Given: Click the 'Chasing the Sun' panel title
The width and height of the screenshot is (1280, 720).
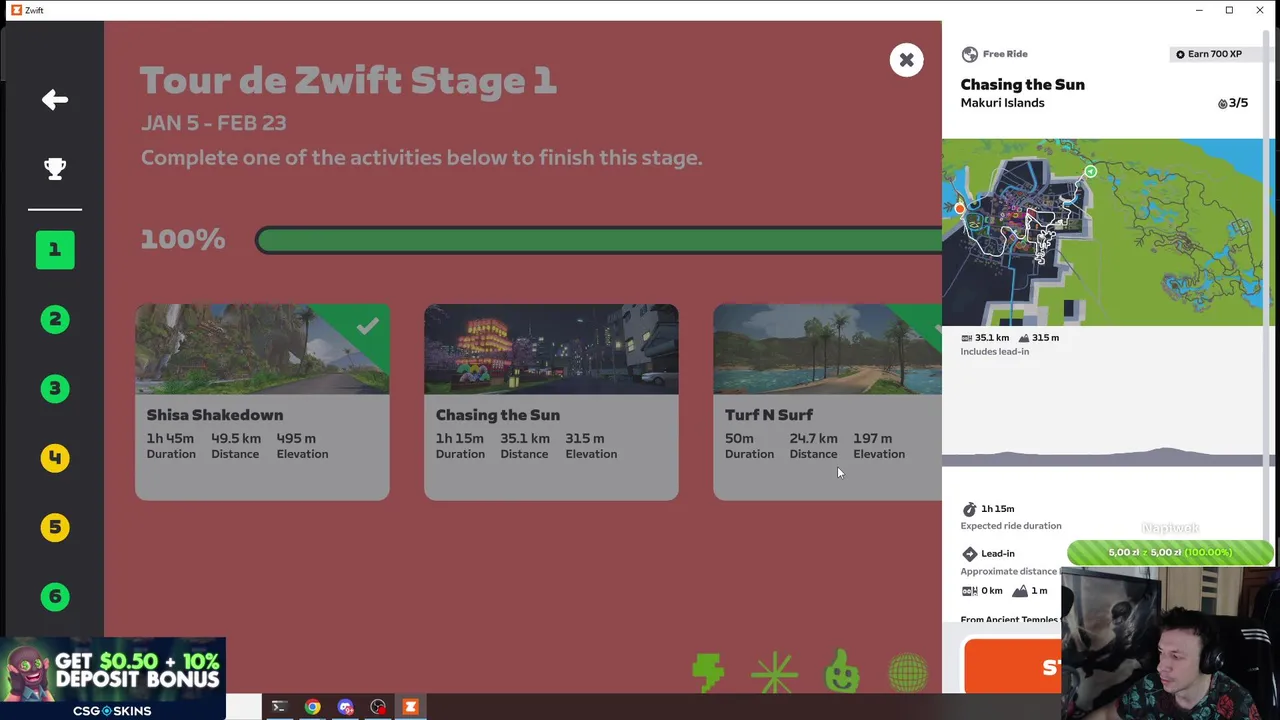Looking at the screenshot, I should coord(1022,85).
